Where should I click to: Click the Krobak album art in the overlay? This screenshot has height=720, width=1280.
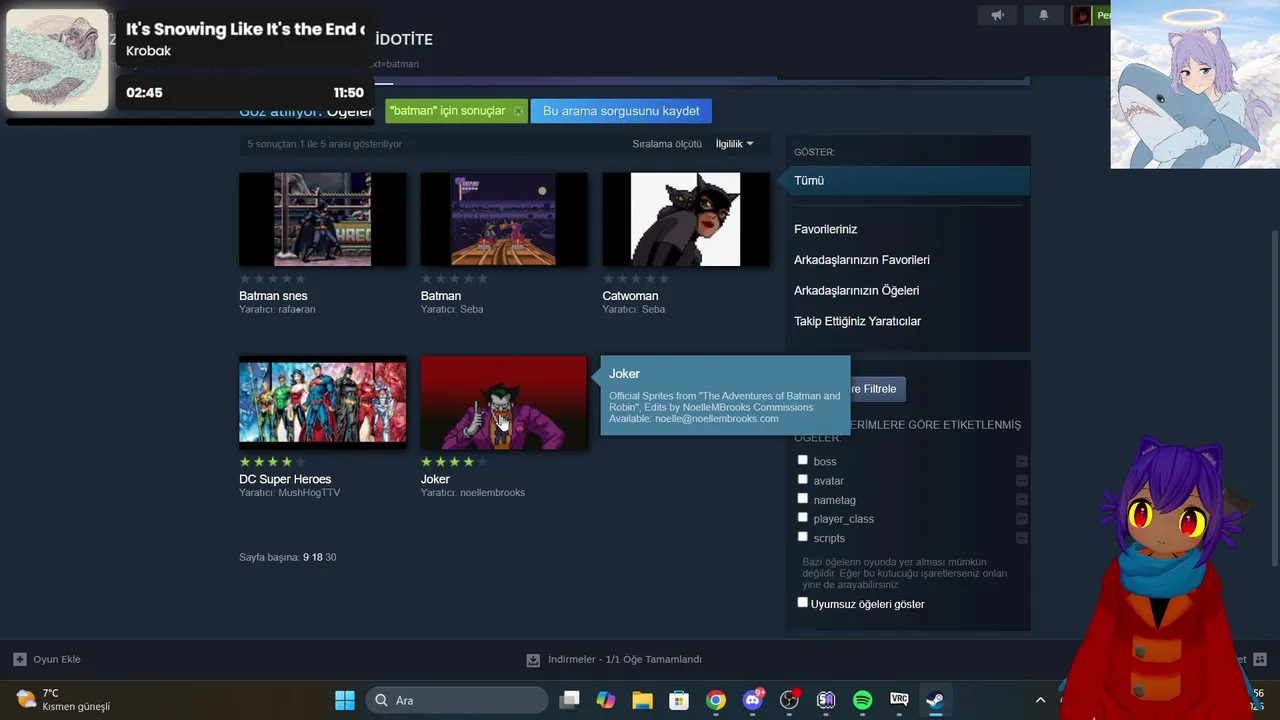(57, 61)
